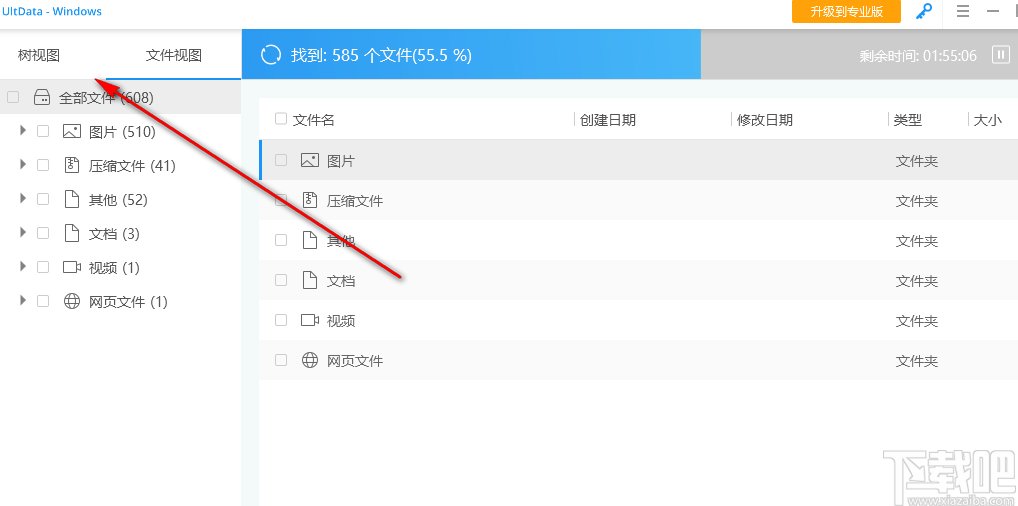Check the list row checkbox for 图片

tap(280, 160)
